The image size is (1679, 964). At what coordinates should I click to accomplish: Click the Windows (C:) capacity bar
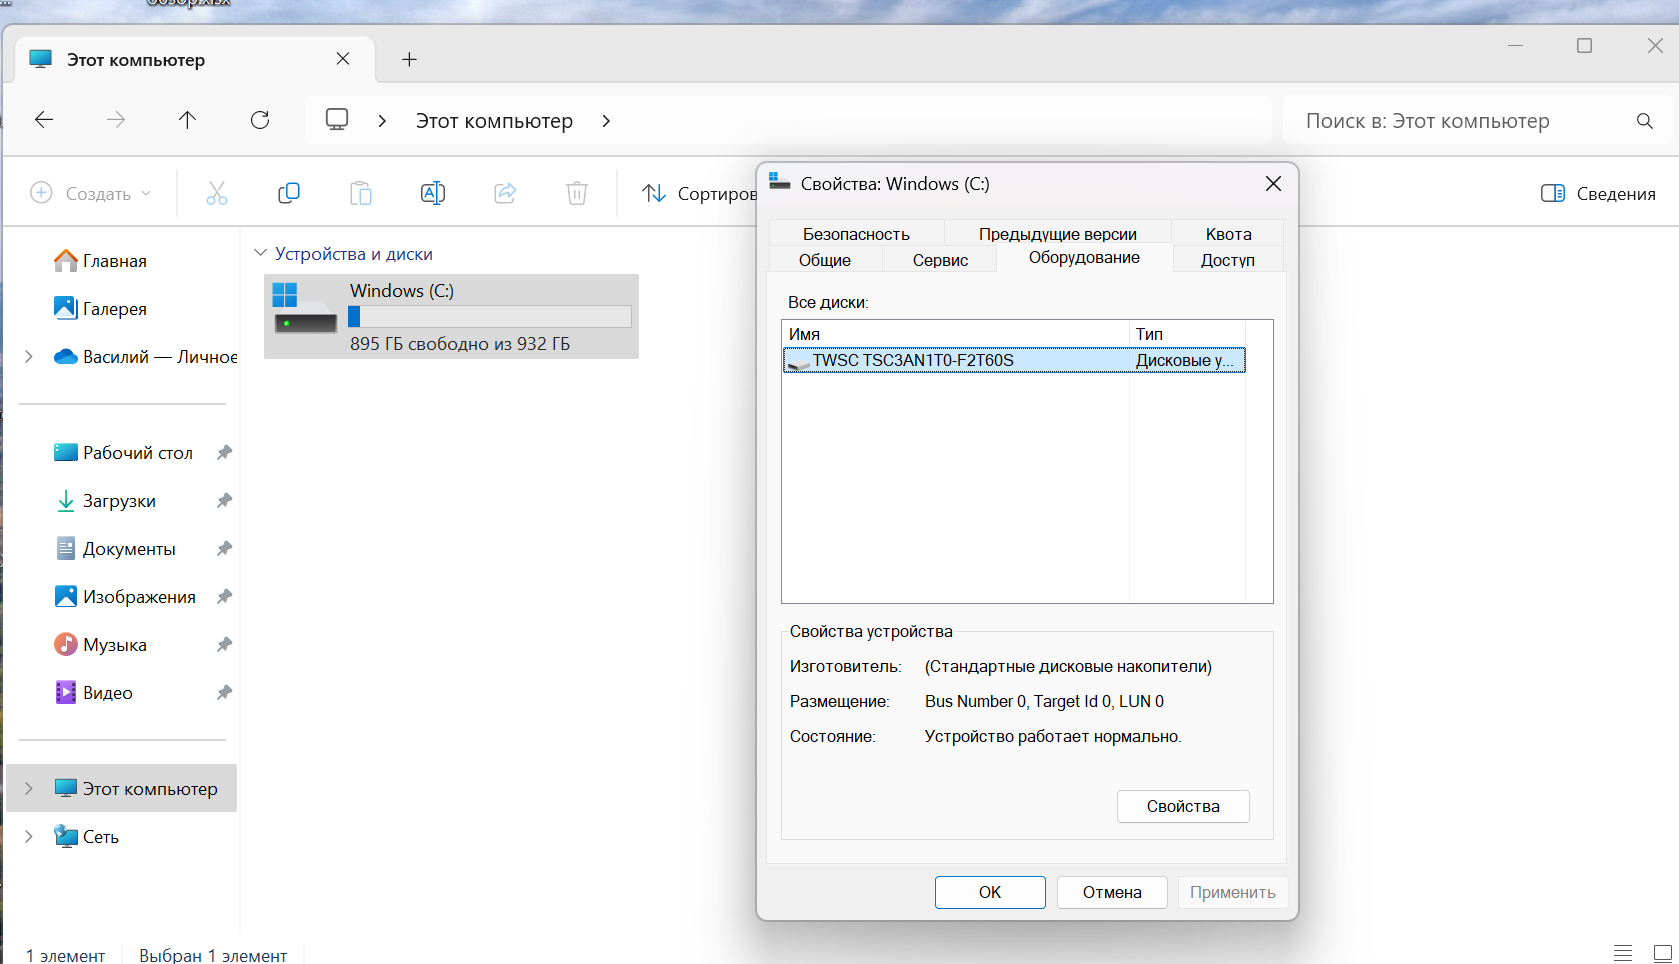click(x=490, y=316)
